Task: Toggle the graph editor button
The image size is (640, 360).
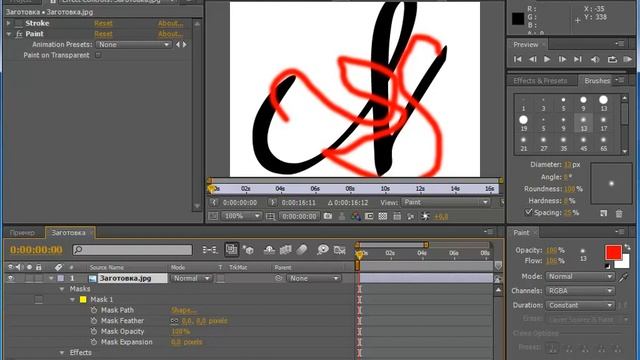Action: pyautogui.click(x=340, y=249)
